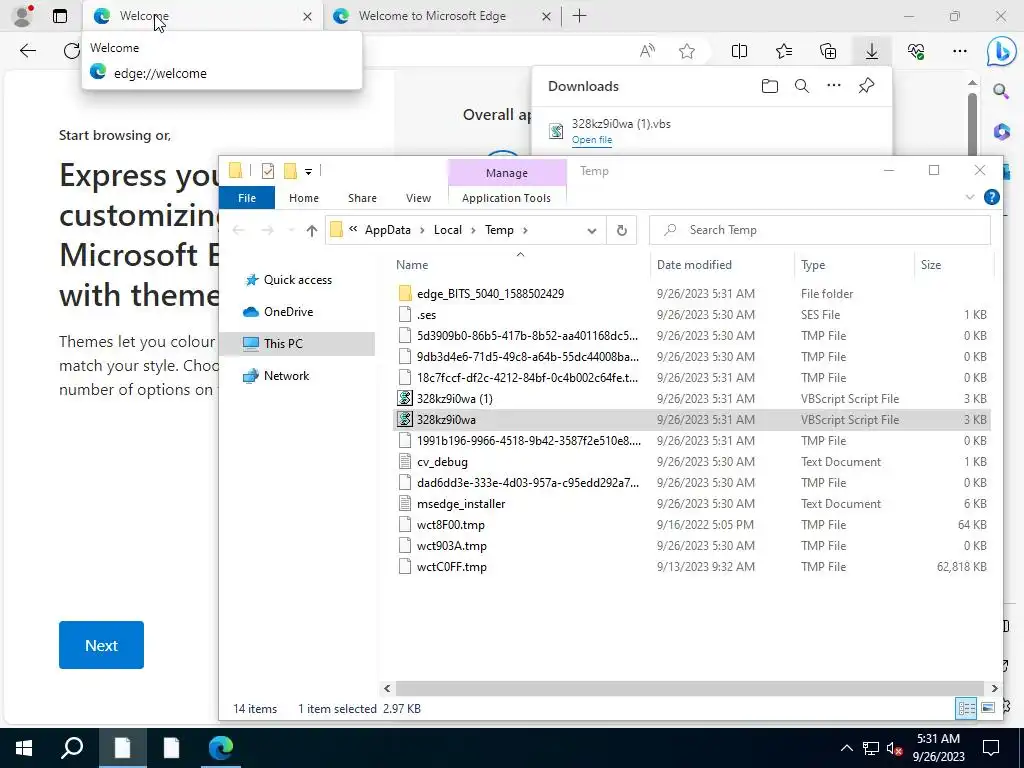This screenshot has width=1024, height=768.
Task: Click Open file link under 328kz9i0wa (1).vbs
Action: coord(592,140)
